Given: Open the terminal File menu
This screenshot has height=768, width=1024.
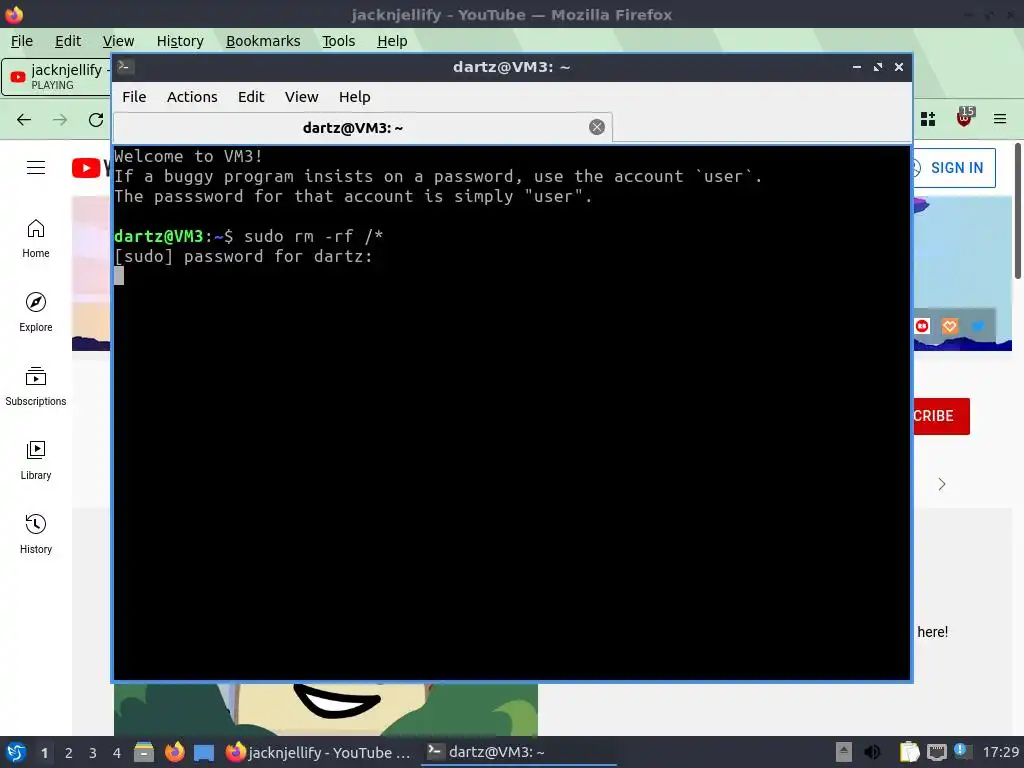Looking at the screenshot, I should pyautogui.click(x=134, y=97).
